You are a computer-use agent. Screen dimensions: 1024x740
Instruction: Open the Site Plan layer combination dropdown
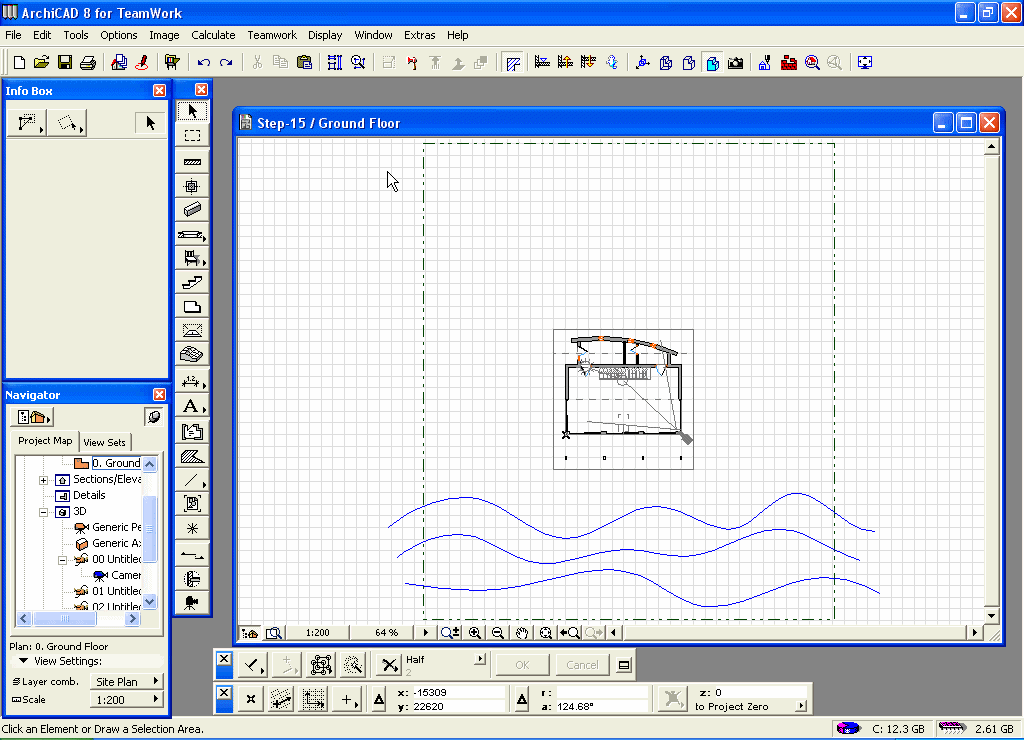[x=126, y=681]
